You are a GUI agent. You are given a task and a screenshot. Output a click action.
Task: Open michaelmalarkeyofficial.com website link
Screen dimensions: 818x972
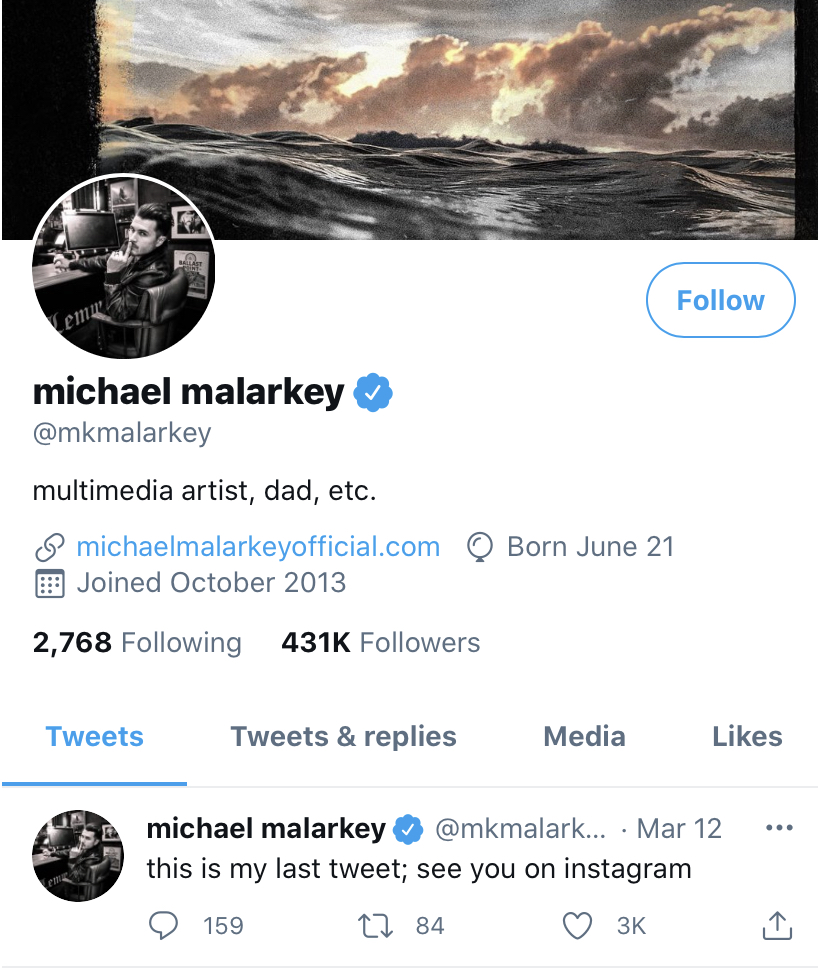tap(258, 547)
